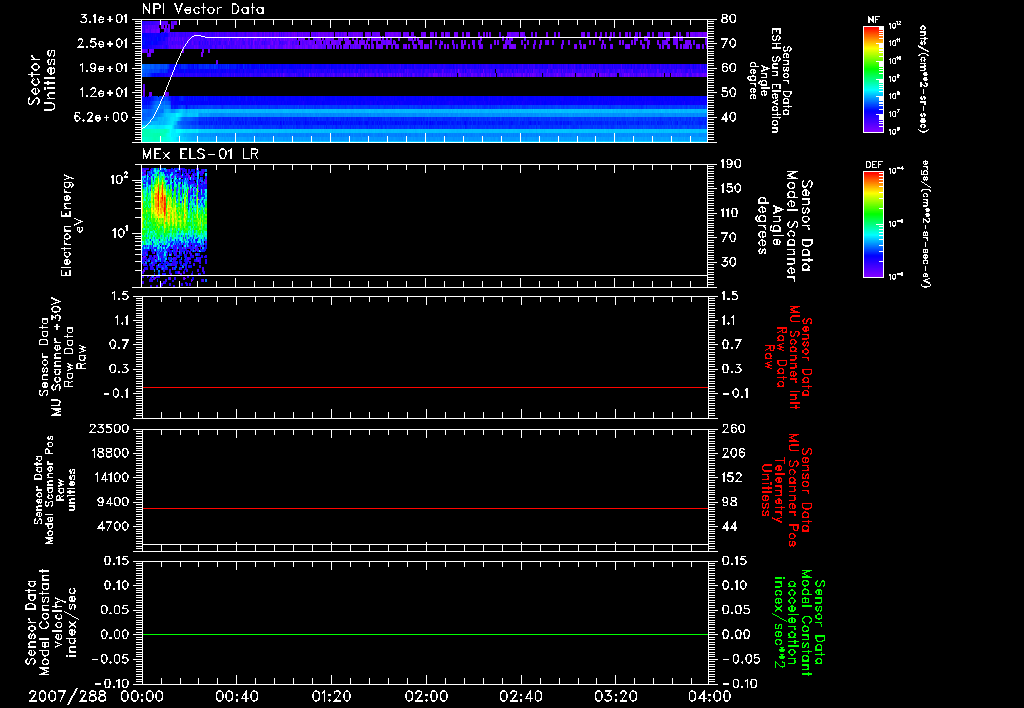Click the '00:40' time tick label
Viewport: 1024px width, 708px height.
tap(236, 697)
